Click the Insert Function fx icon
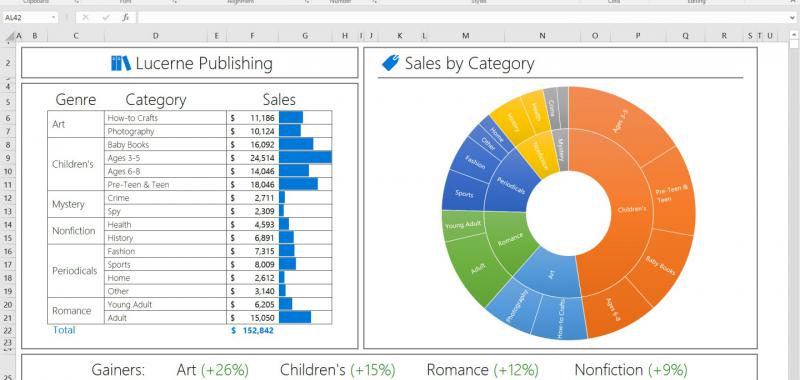This screenshot has height=380, width=800. coord(126,17)
